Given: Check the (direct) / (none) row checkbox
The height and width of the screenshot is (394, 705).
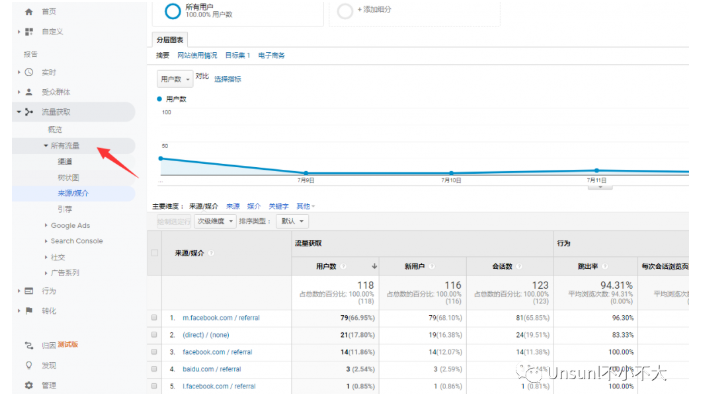Looking at the screenshot, I should [154, 335].
